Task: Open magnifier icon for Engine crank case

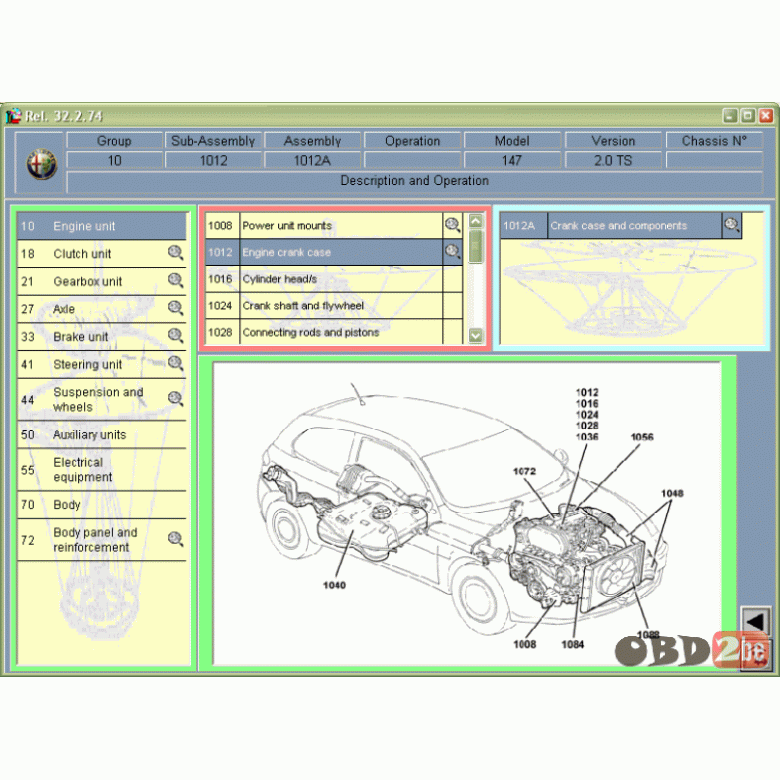Action: [452, 252]
